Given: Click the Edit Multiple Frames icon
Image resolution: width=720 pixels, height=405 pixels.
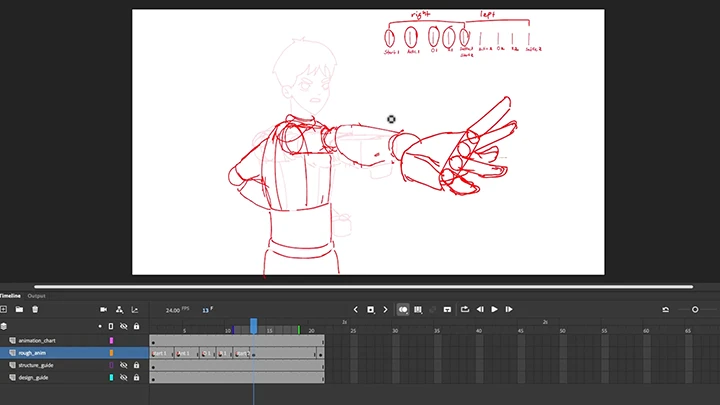Looking at the screenshot, I should tap(418, 310).
